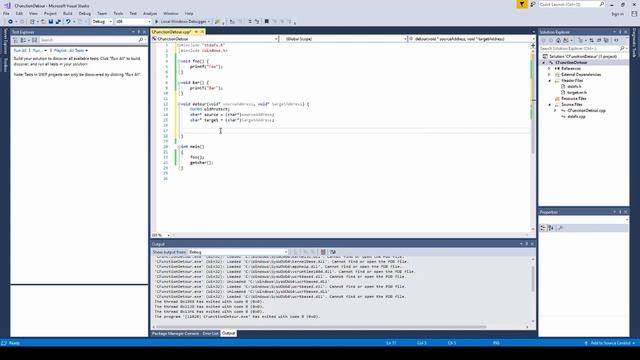
Task: Collapse the CFunctionDetour project node
Action: coord(543,62)
